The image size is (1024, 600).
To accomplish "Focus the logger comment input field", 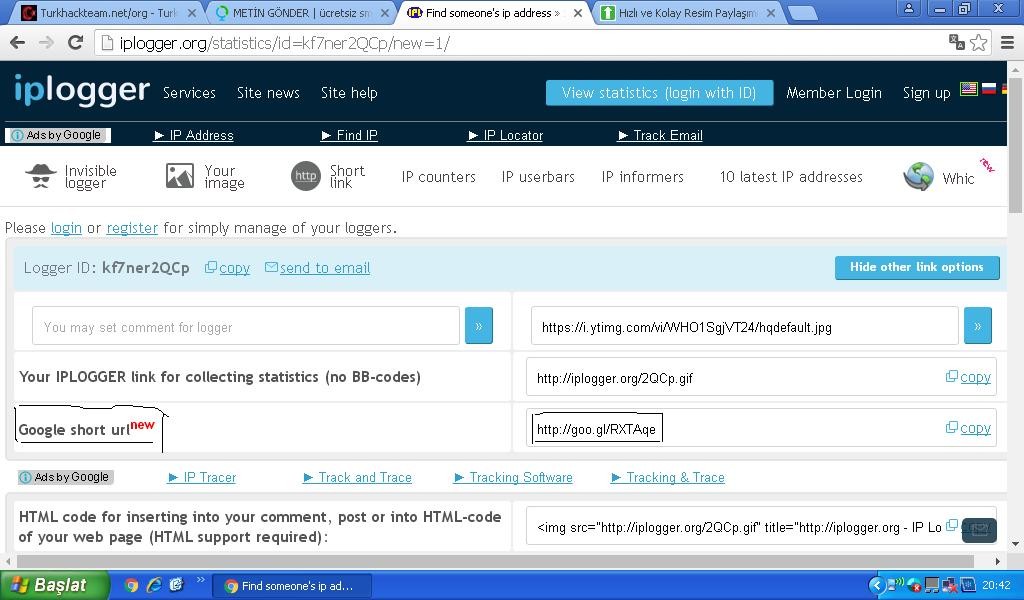I will 246,326.
